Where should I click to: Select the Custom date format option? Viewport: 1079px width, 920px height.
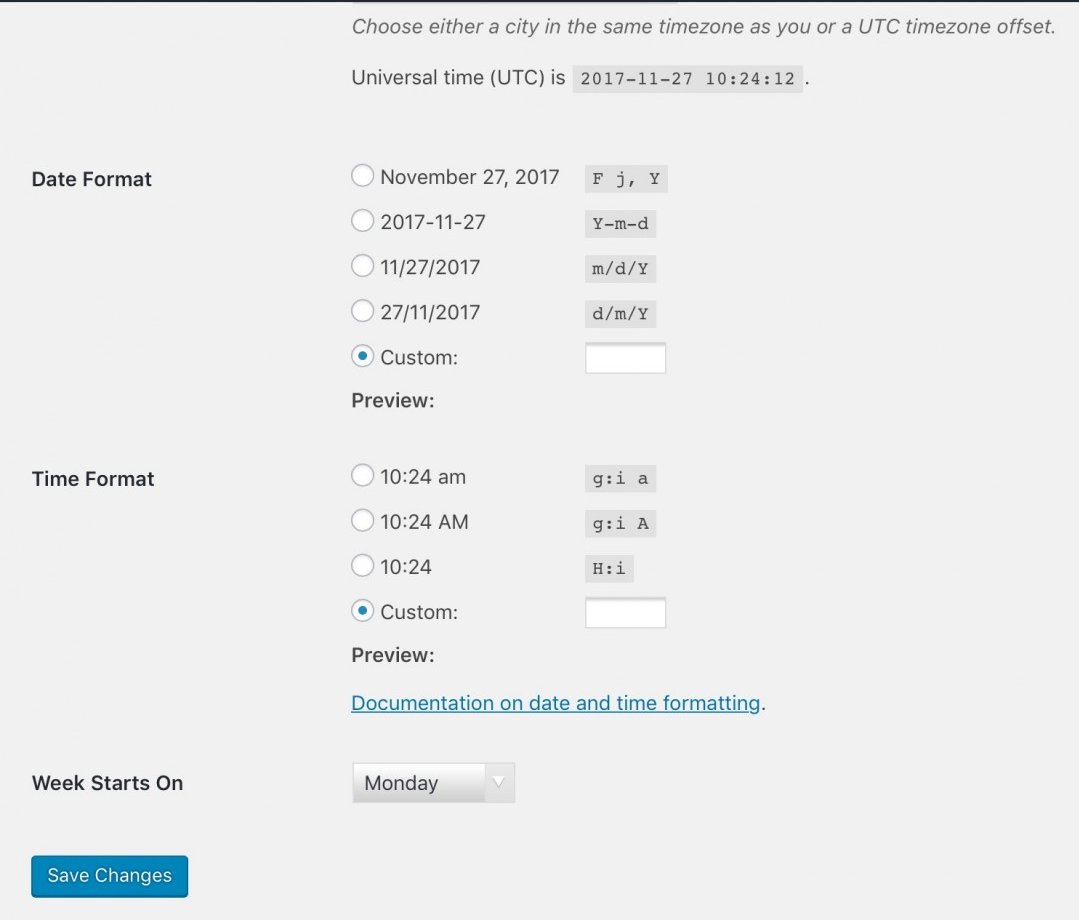tap(362, 355)
